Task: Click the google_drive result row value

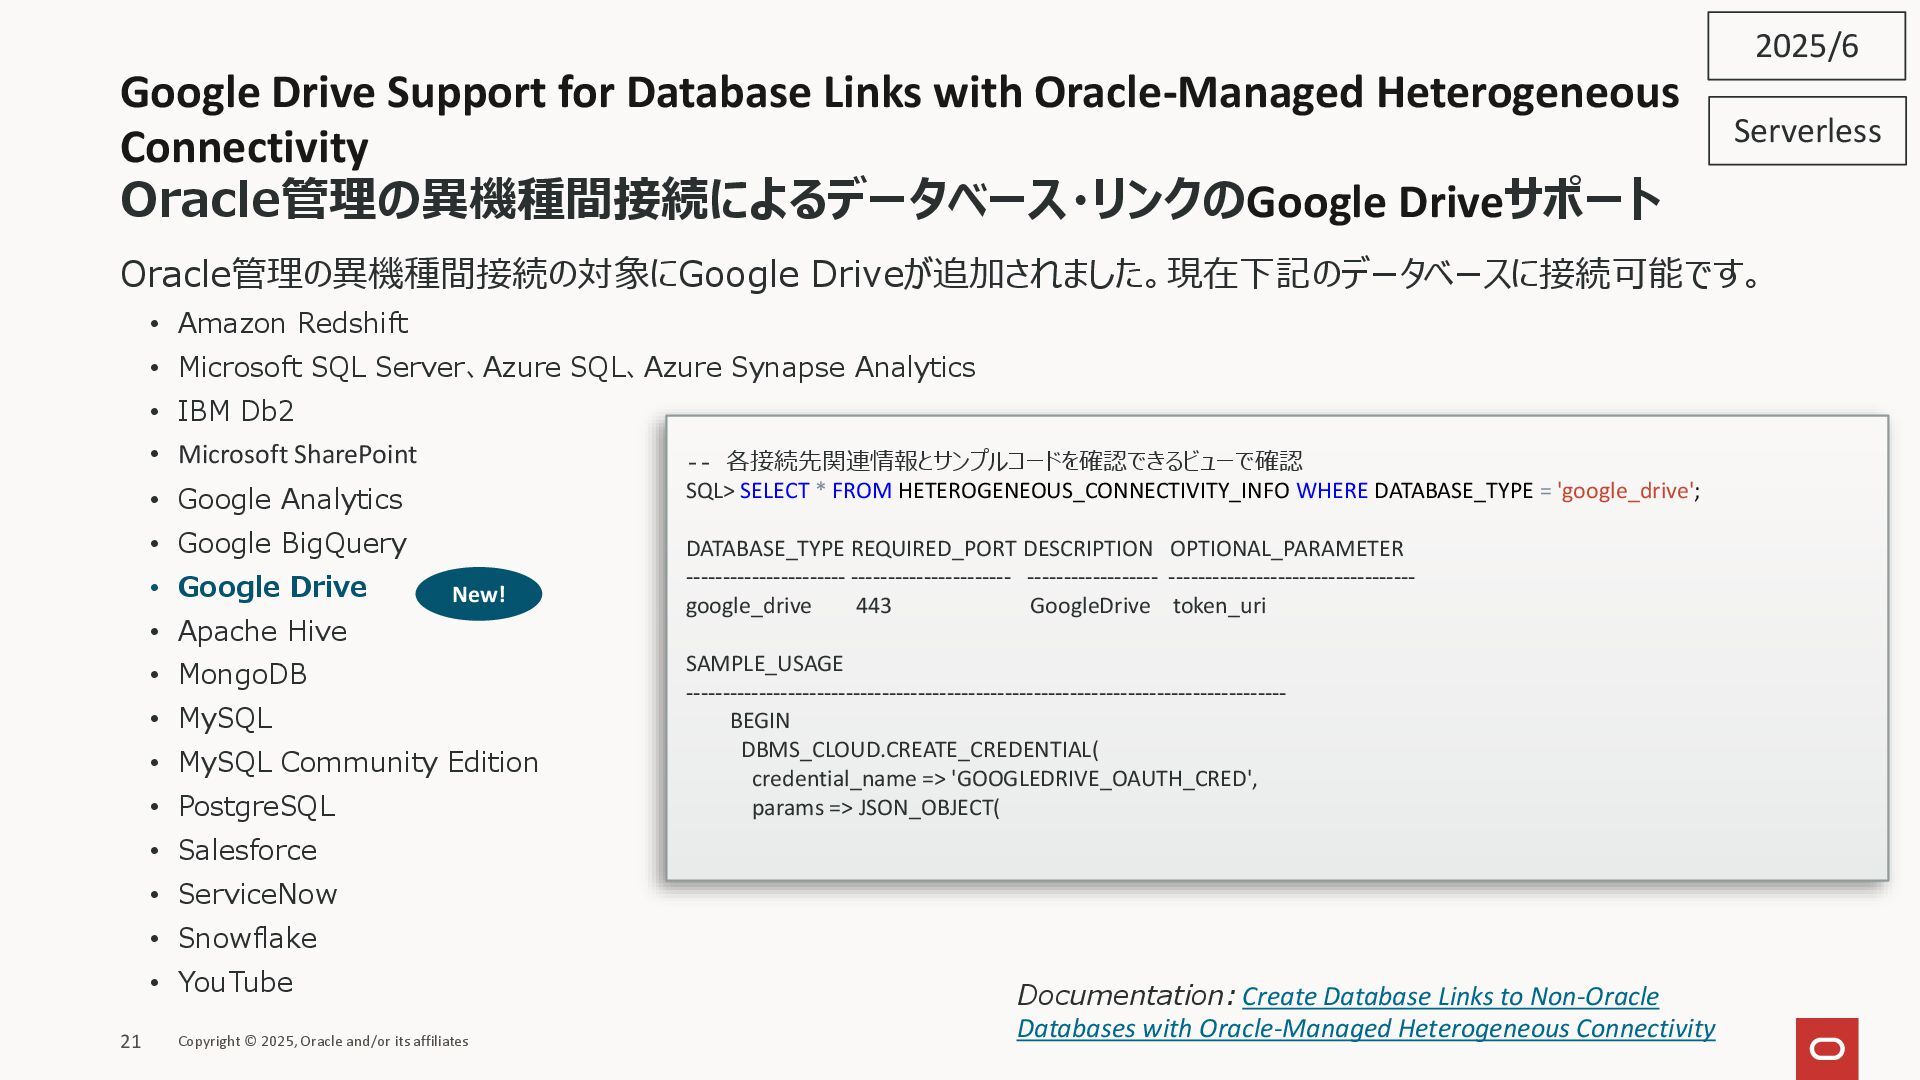Action: [748, 606]
